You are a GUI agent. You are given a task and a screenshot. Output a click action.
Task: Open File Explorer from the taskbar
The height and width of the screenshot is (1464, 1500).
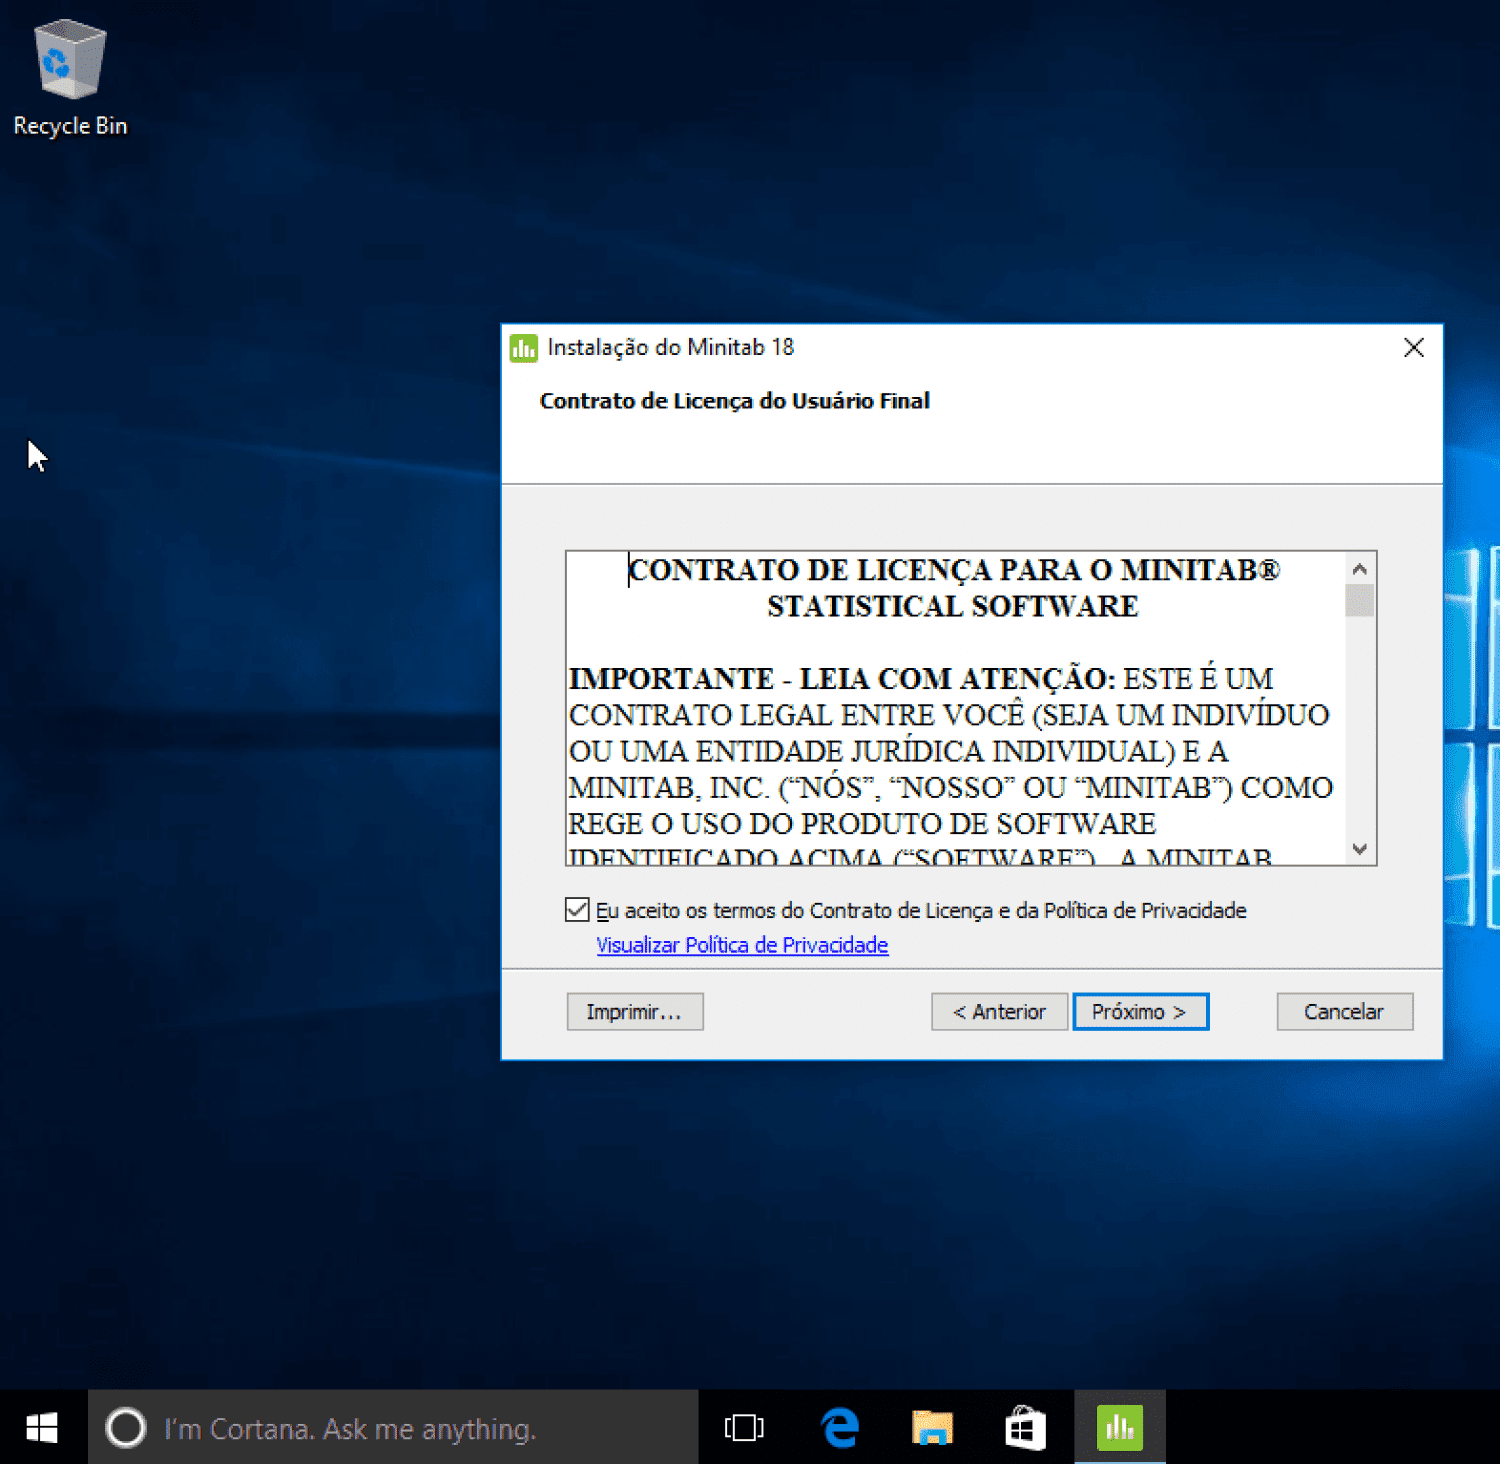point(932,1427)
